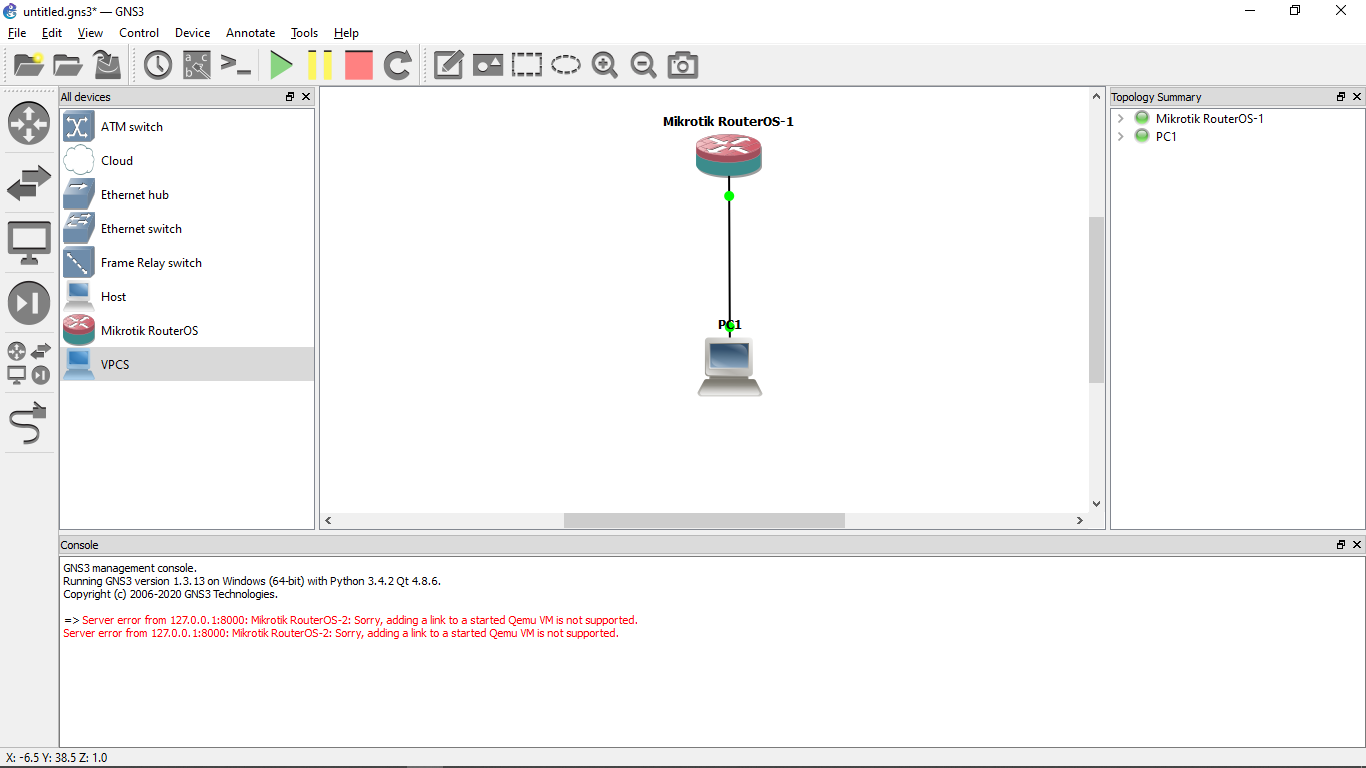
Task: Close the All devices panel
Action: pyautogui.click(x=306, y=97)
